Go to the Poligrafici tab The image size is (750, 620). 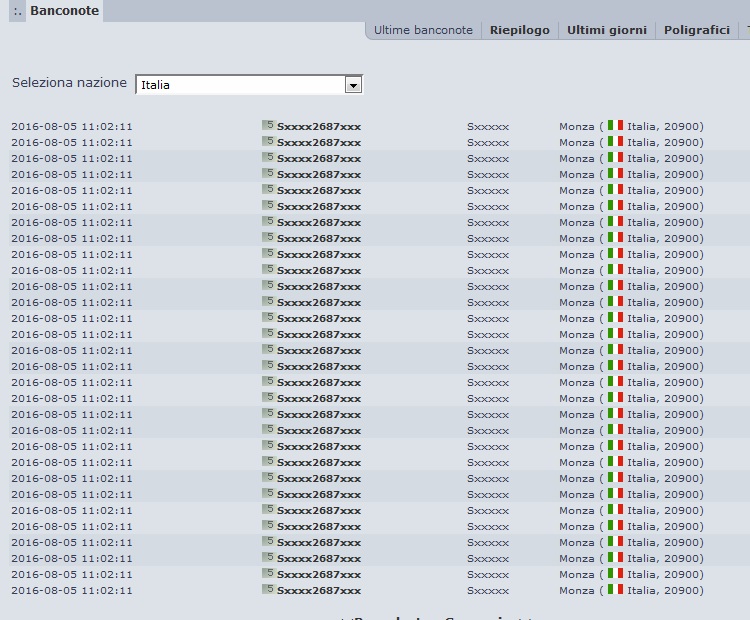[x=697, y=30]
